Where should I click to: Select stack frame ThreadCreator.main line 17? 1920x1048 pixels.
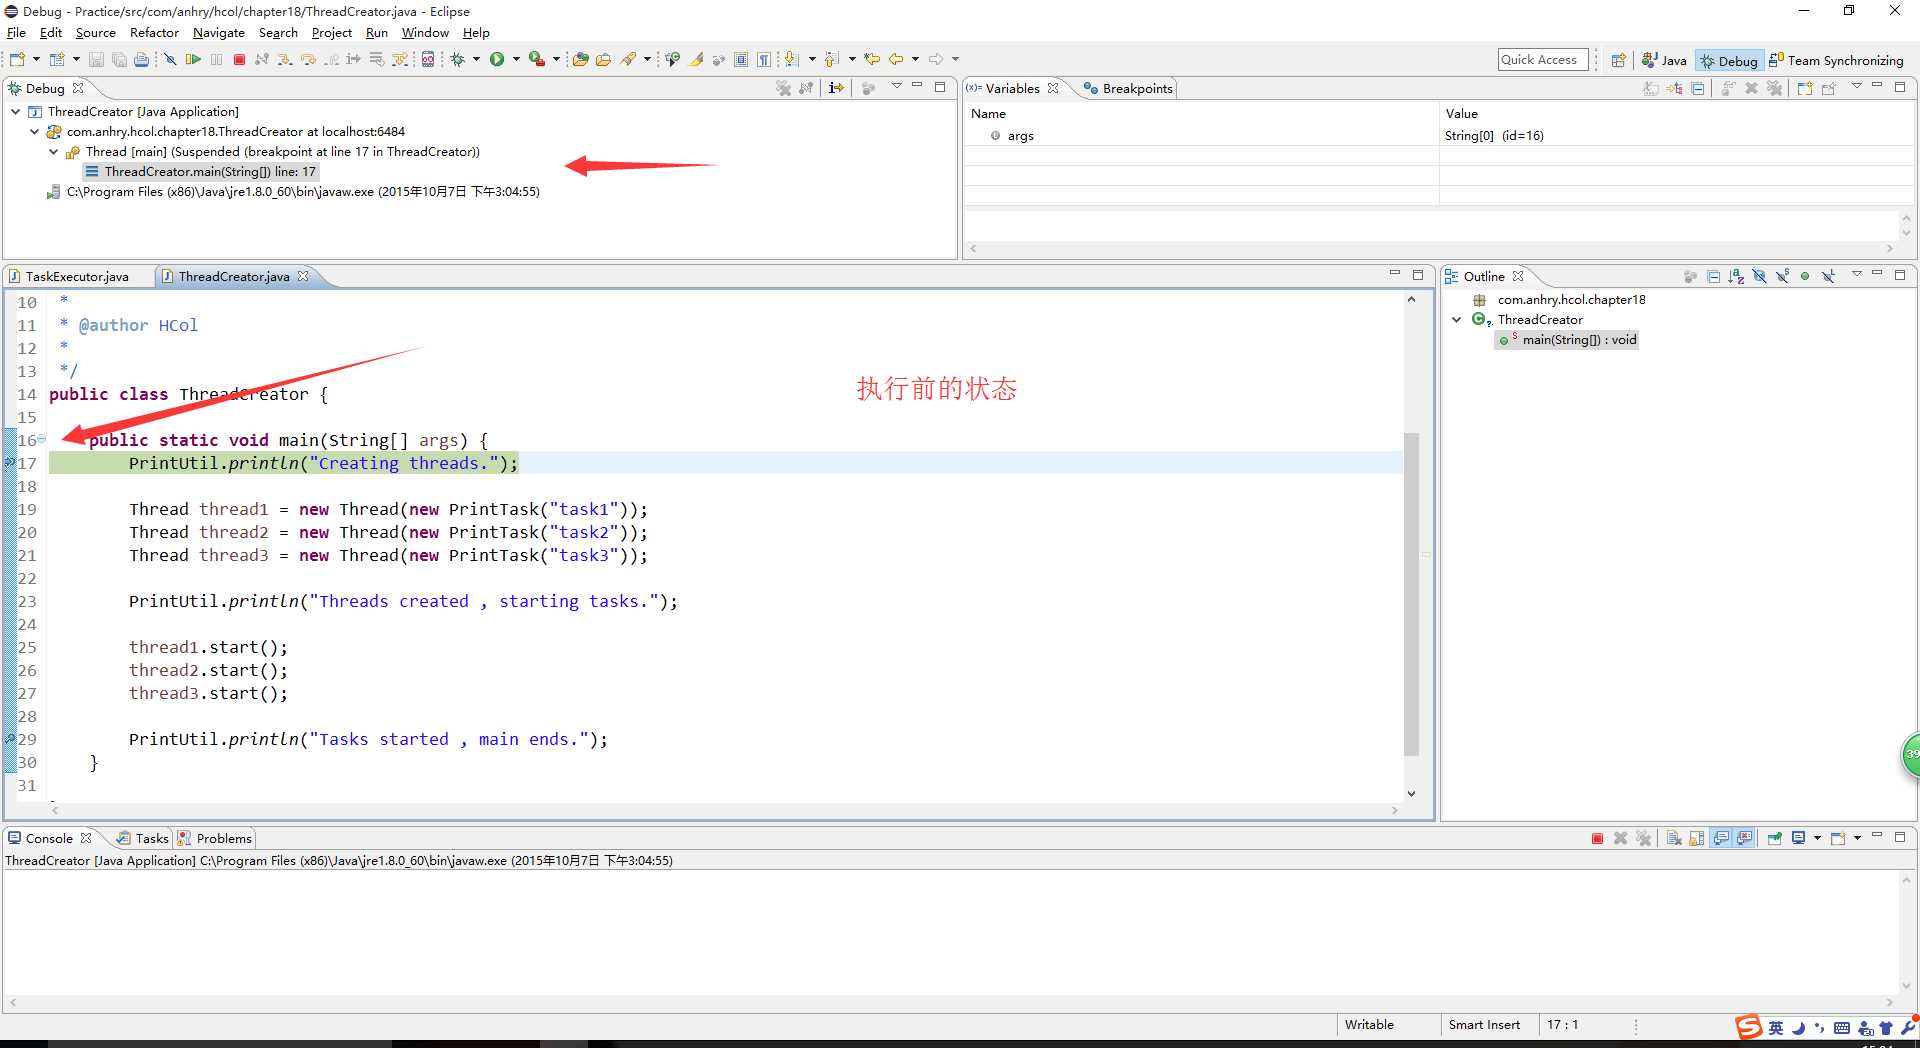pyautogui.click(x=201, y=172)
